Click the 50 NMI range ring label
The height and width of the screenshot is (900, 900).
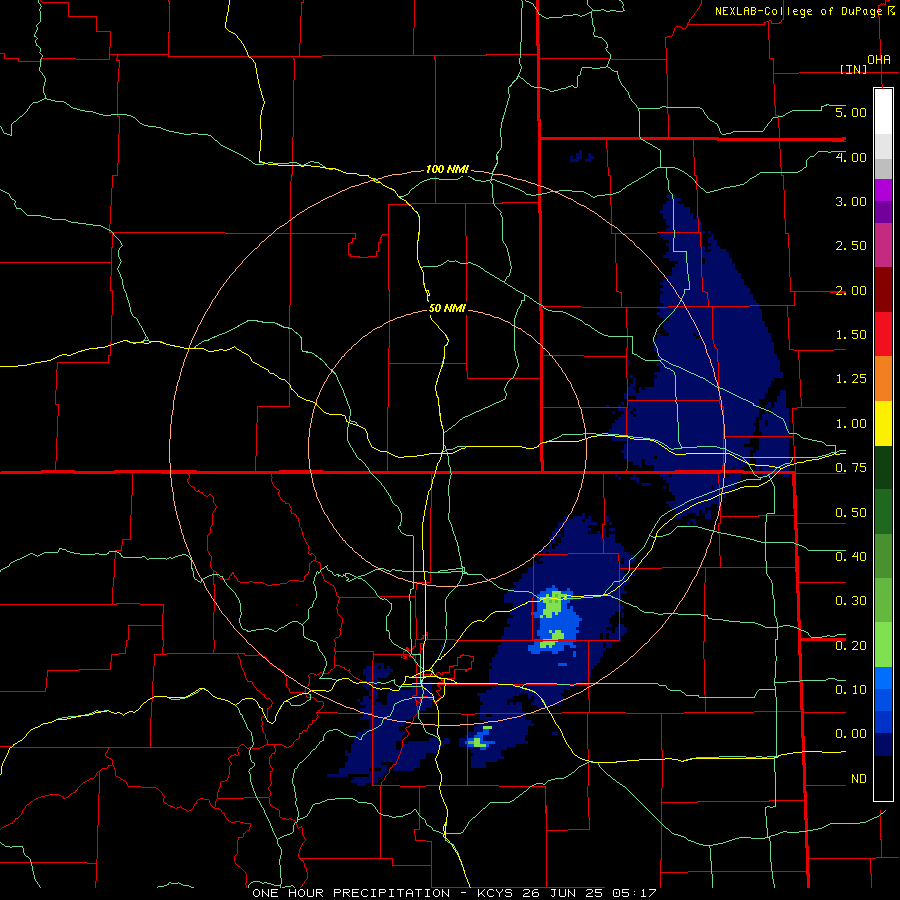point(447,308)
